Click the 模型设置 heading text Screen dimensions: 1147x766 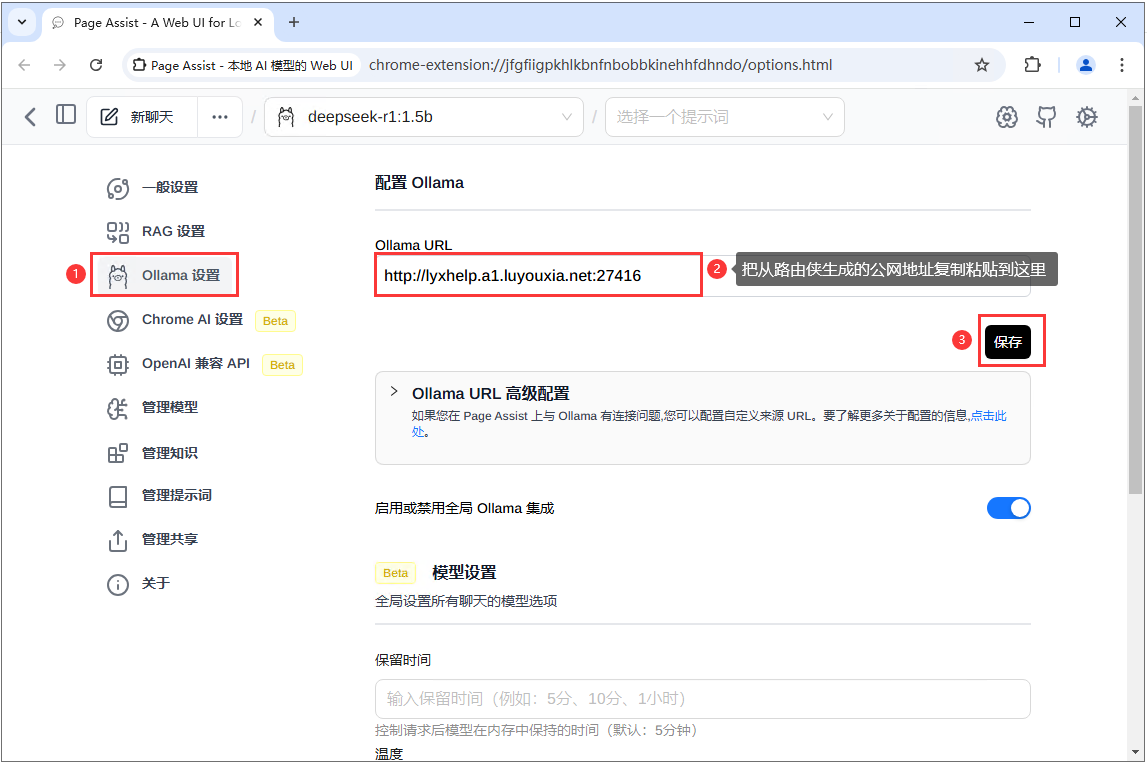coord(465,573)
